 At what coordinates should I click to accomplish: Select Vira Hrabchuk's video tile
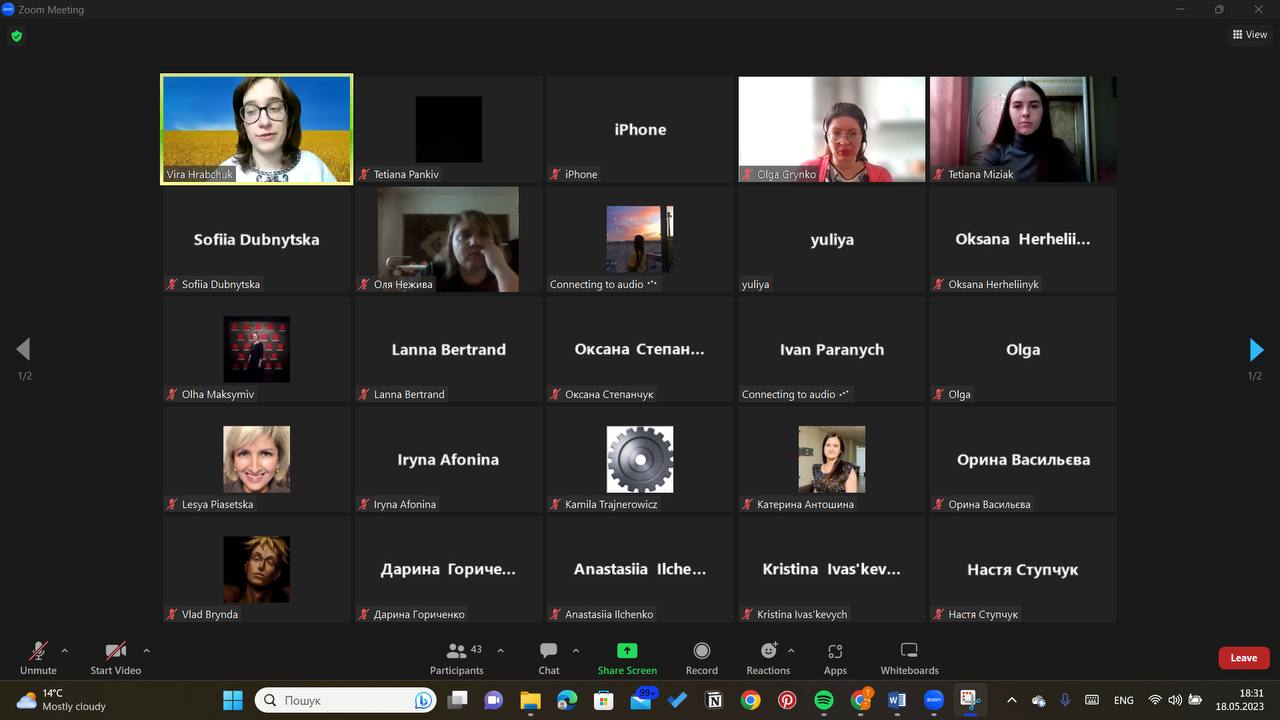click(x=257, y=129)
